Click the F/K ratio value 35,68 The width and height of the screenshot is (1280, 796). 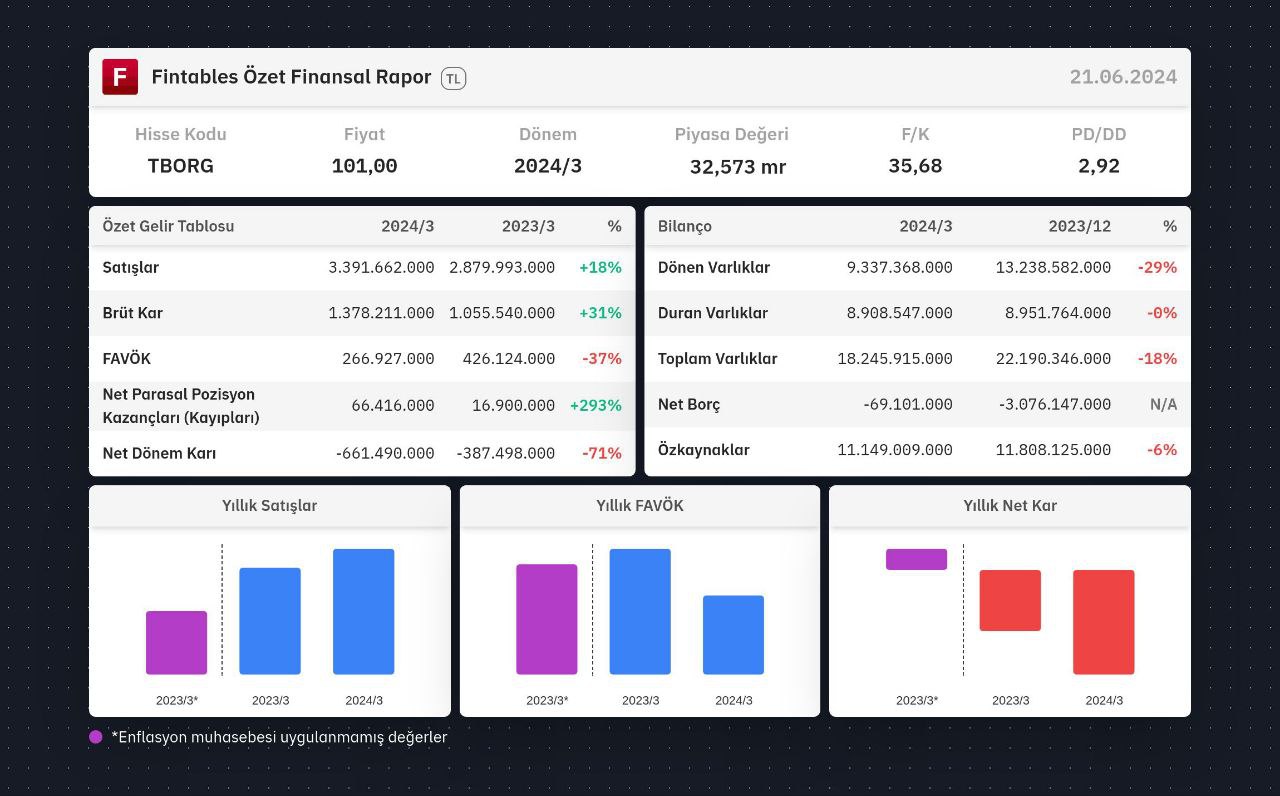coord(915,166)
